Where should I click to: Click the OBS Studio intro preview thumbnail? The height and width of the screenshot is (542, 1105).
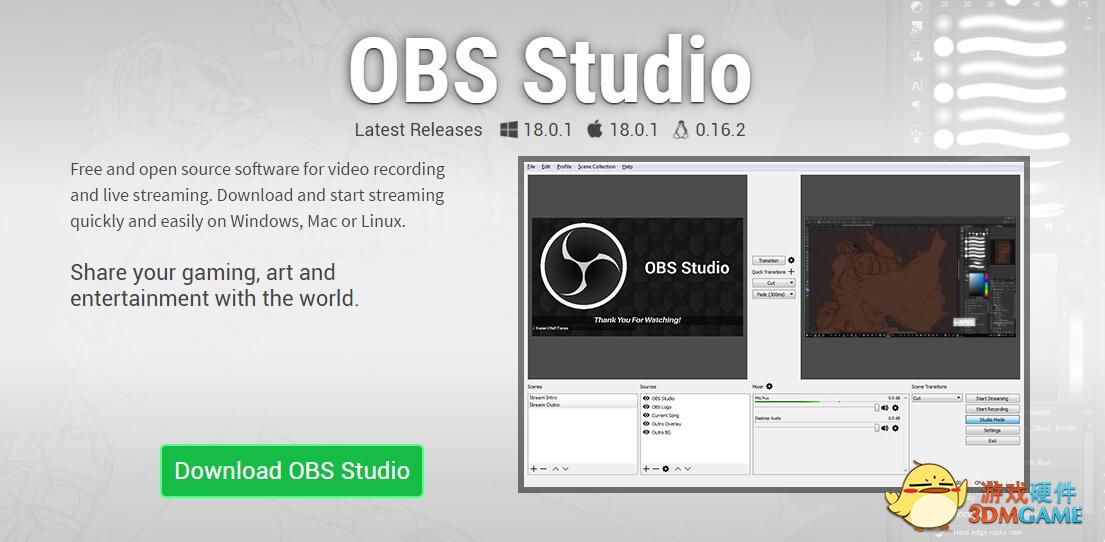click(x=637, y=276)
